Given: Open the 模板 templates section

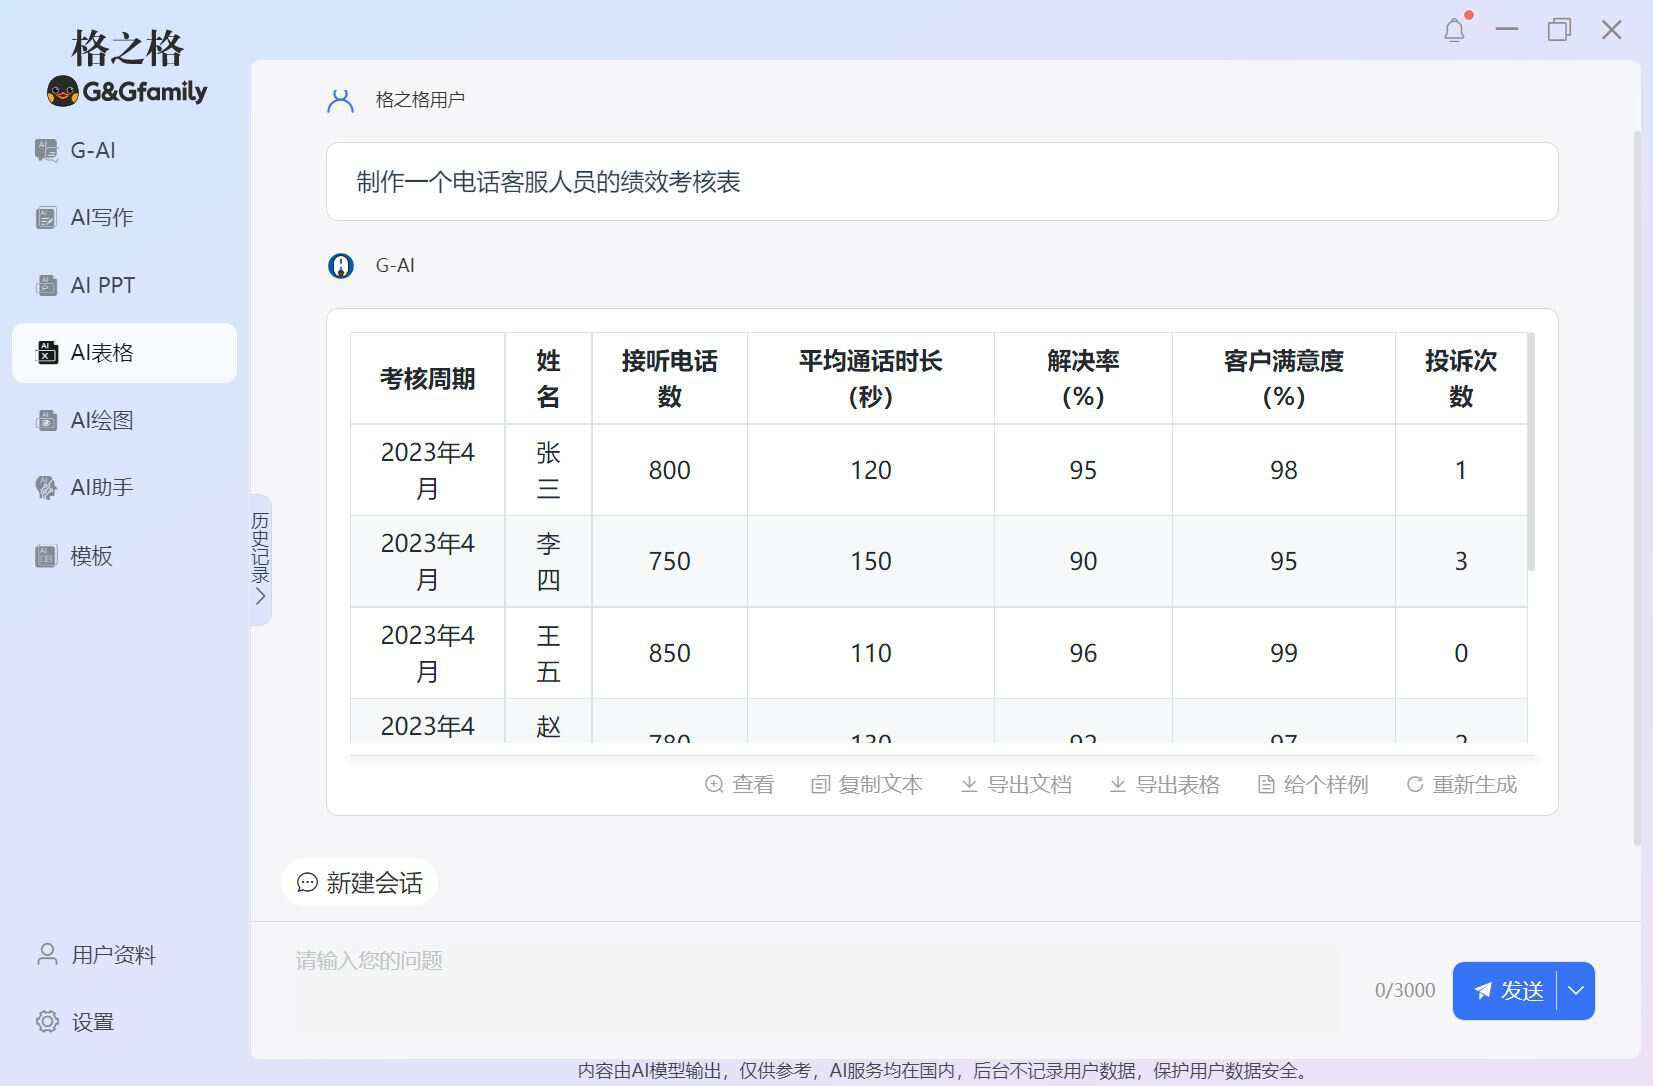Looking at the screenshot, I should click(90, 555).
